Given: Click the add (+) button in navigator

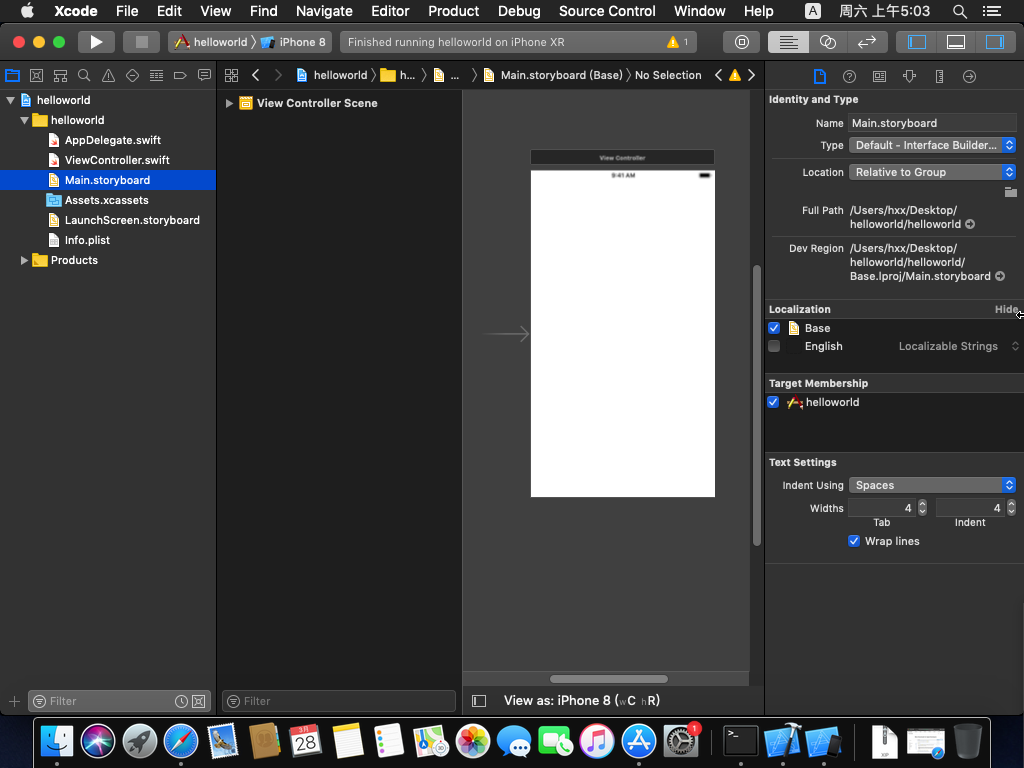Looking at the screenshot, I should tap(14, 701).
